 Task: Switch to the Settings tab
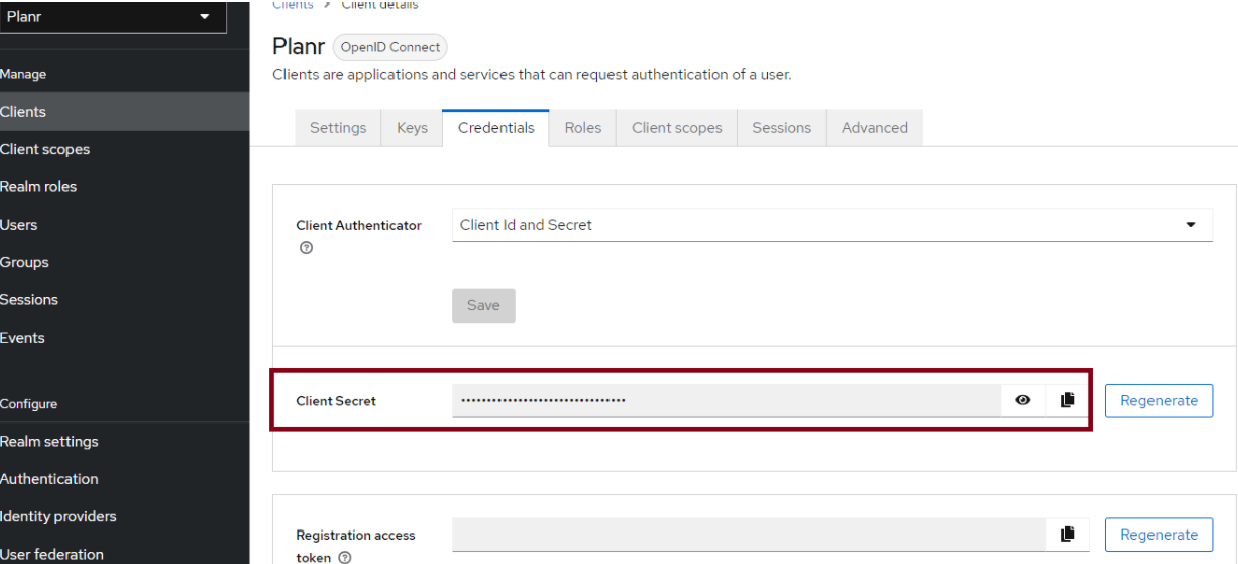tap(338, 128)
